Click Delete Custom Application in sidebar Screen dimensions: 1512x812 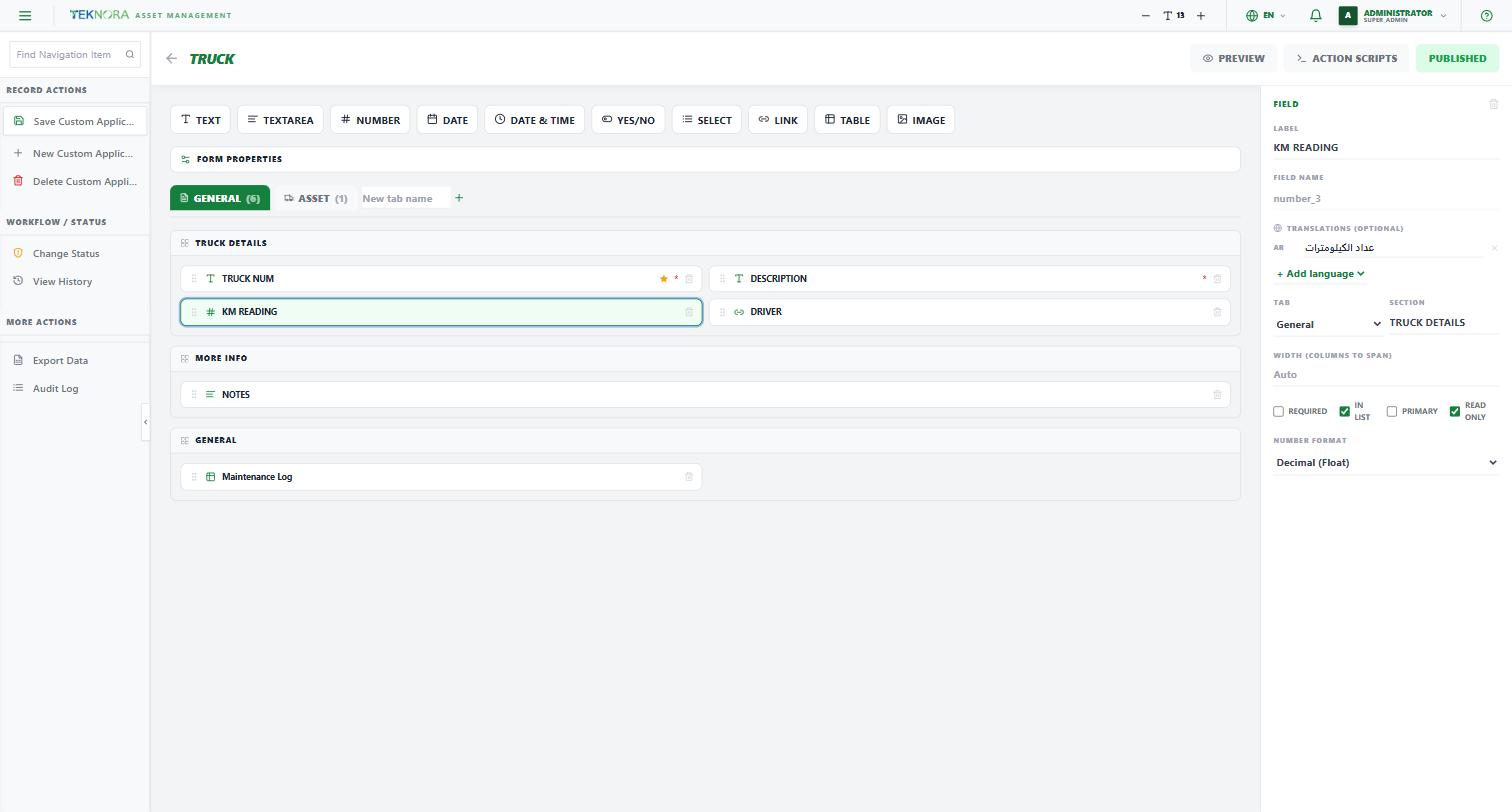coord(75,181)
